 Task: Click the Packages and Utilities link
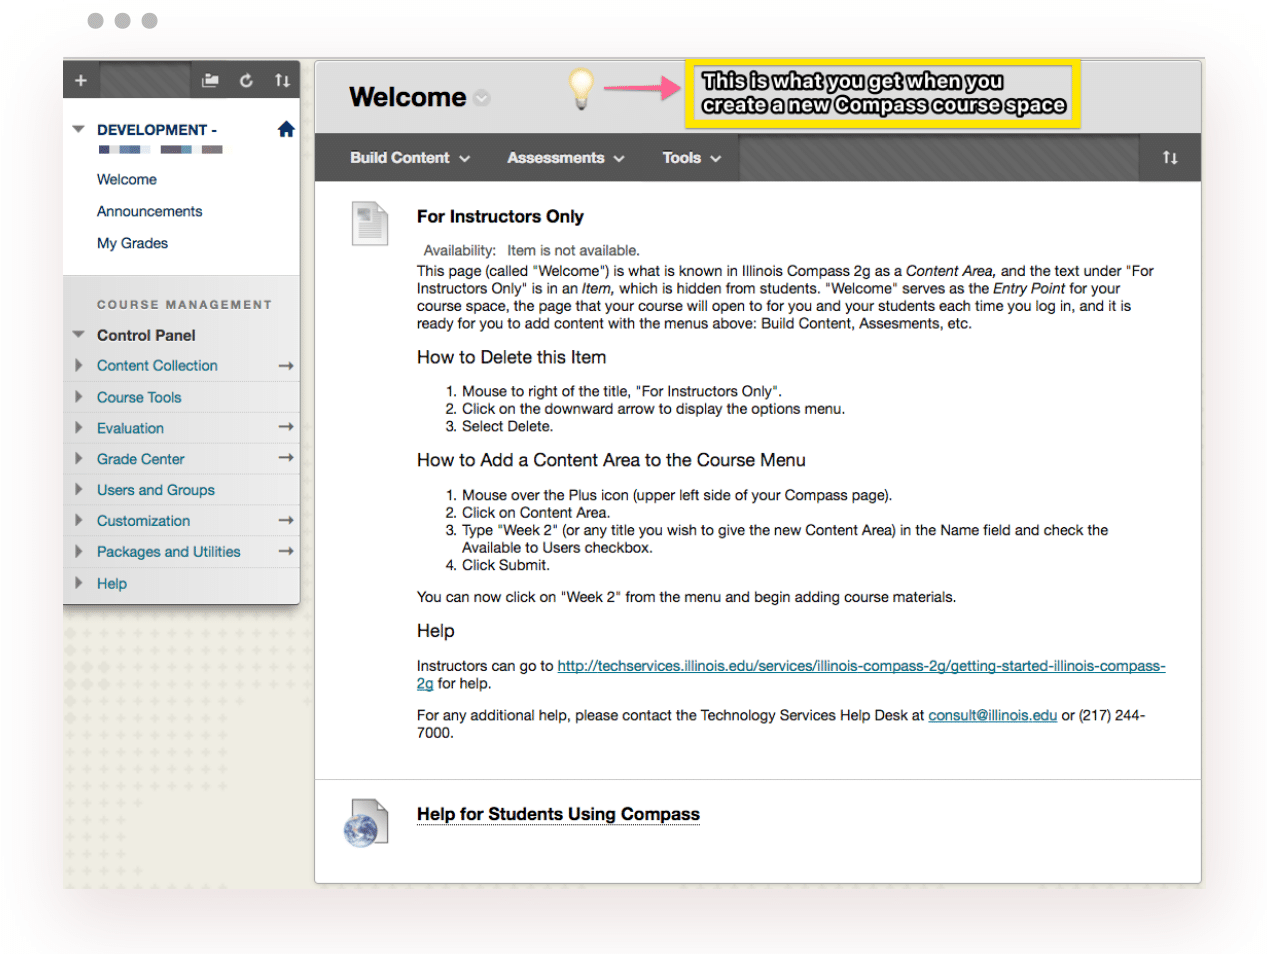coord(169,552)
